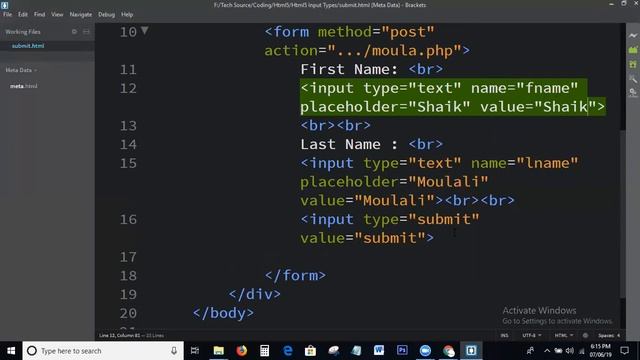Click the Brackets app icon in title bar
This screenshot has width=640, height=360.
click(4, 5)
